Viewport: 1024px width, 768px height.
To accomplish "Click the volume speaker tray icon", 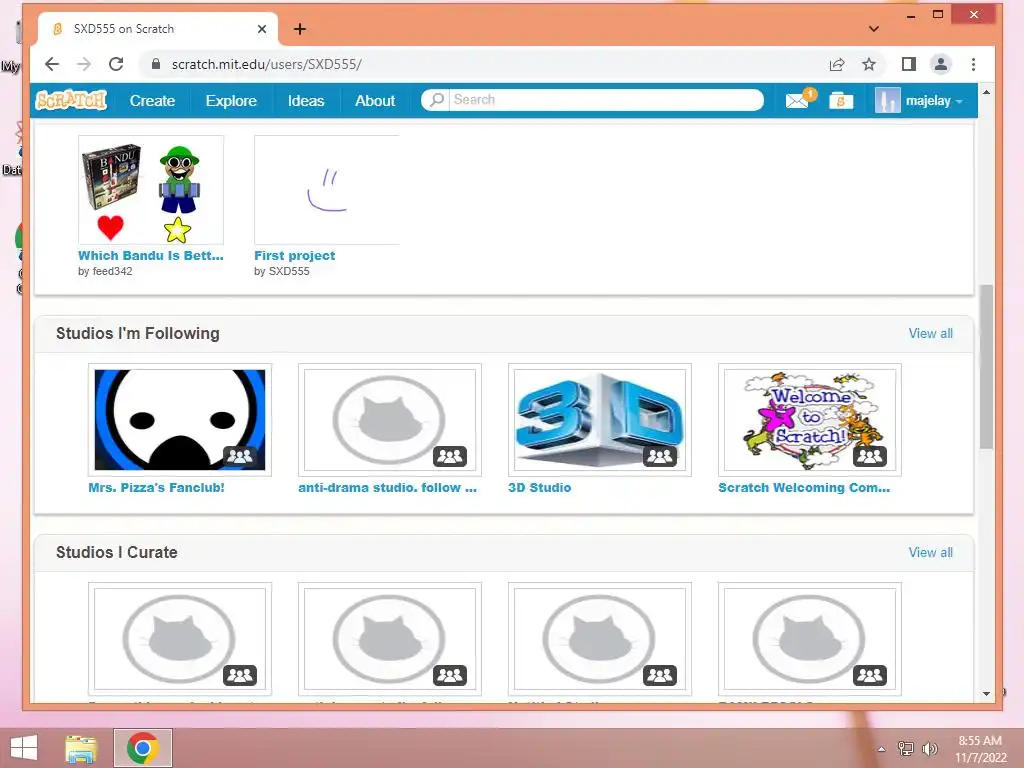I will point(929,749).
